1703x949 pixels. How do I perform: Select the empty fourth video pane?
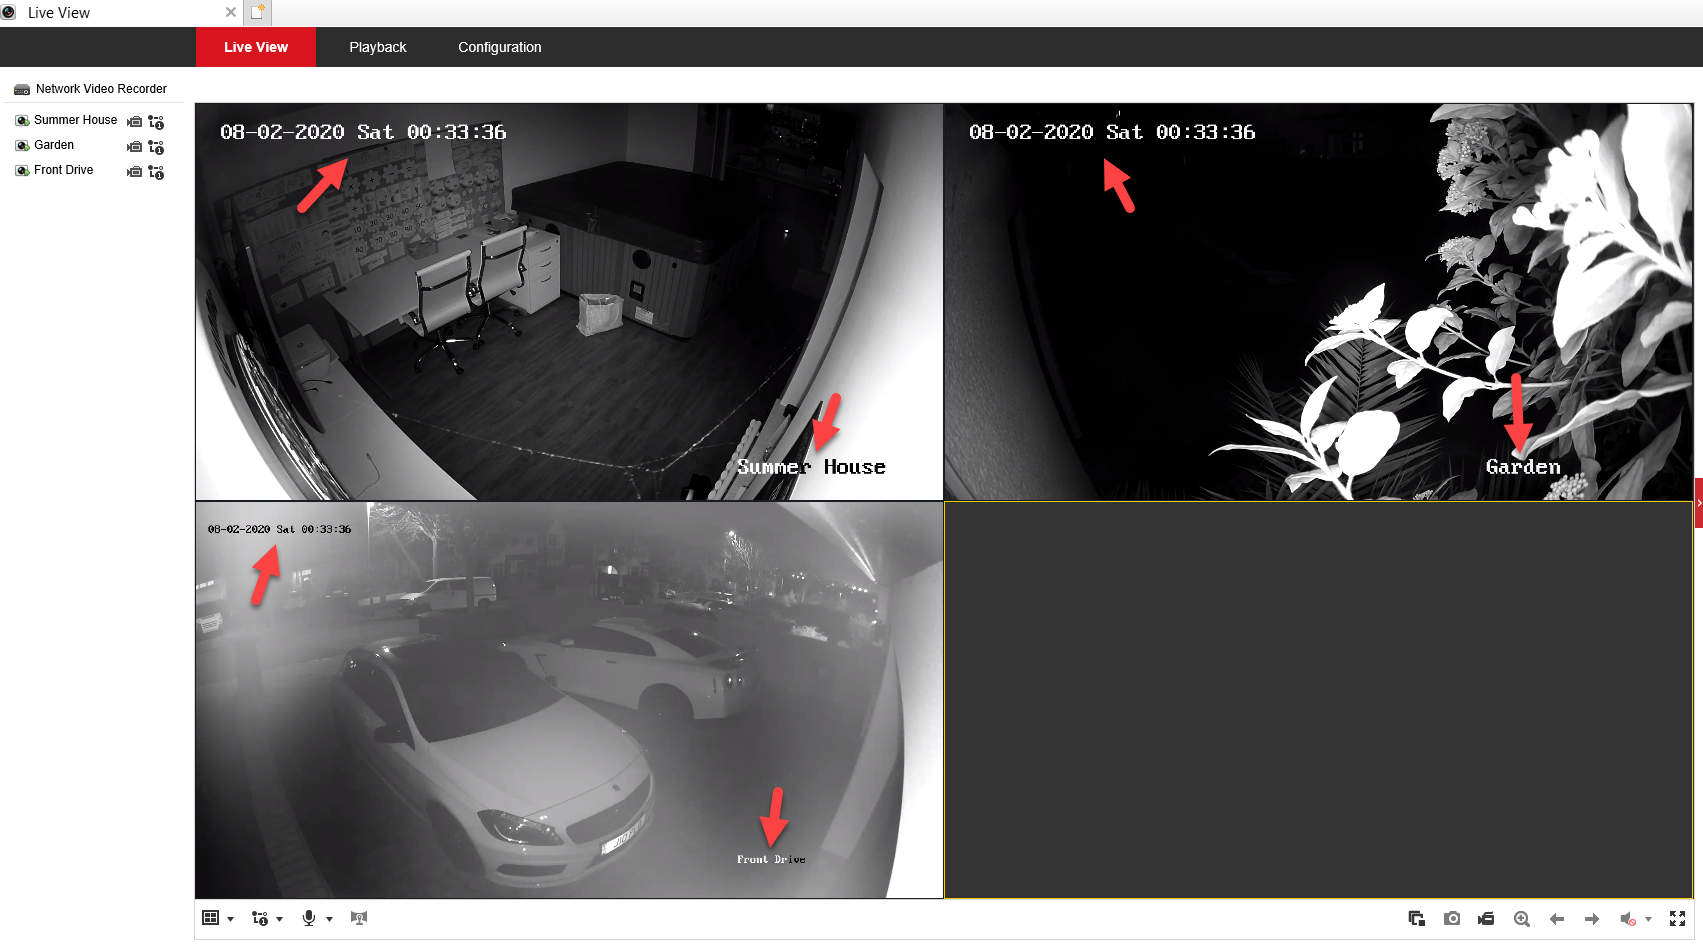click(x=1317, y=699)
